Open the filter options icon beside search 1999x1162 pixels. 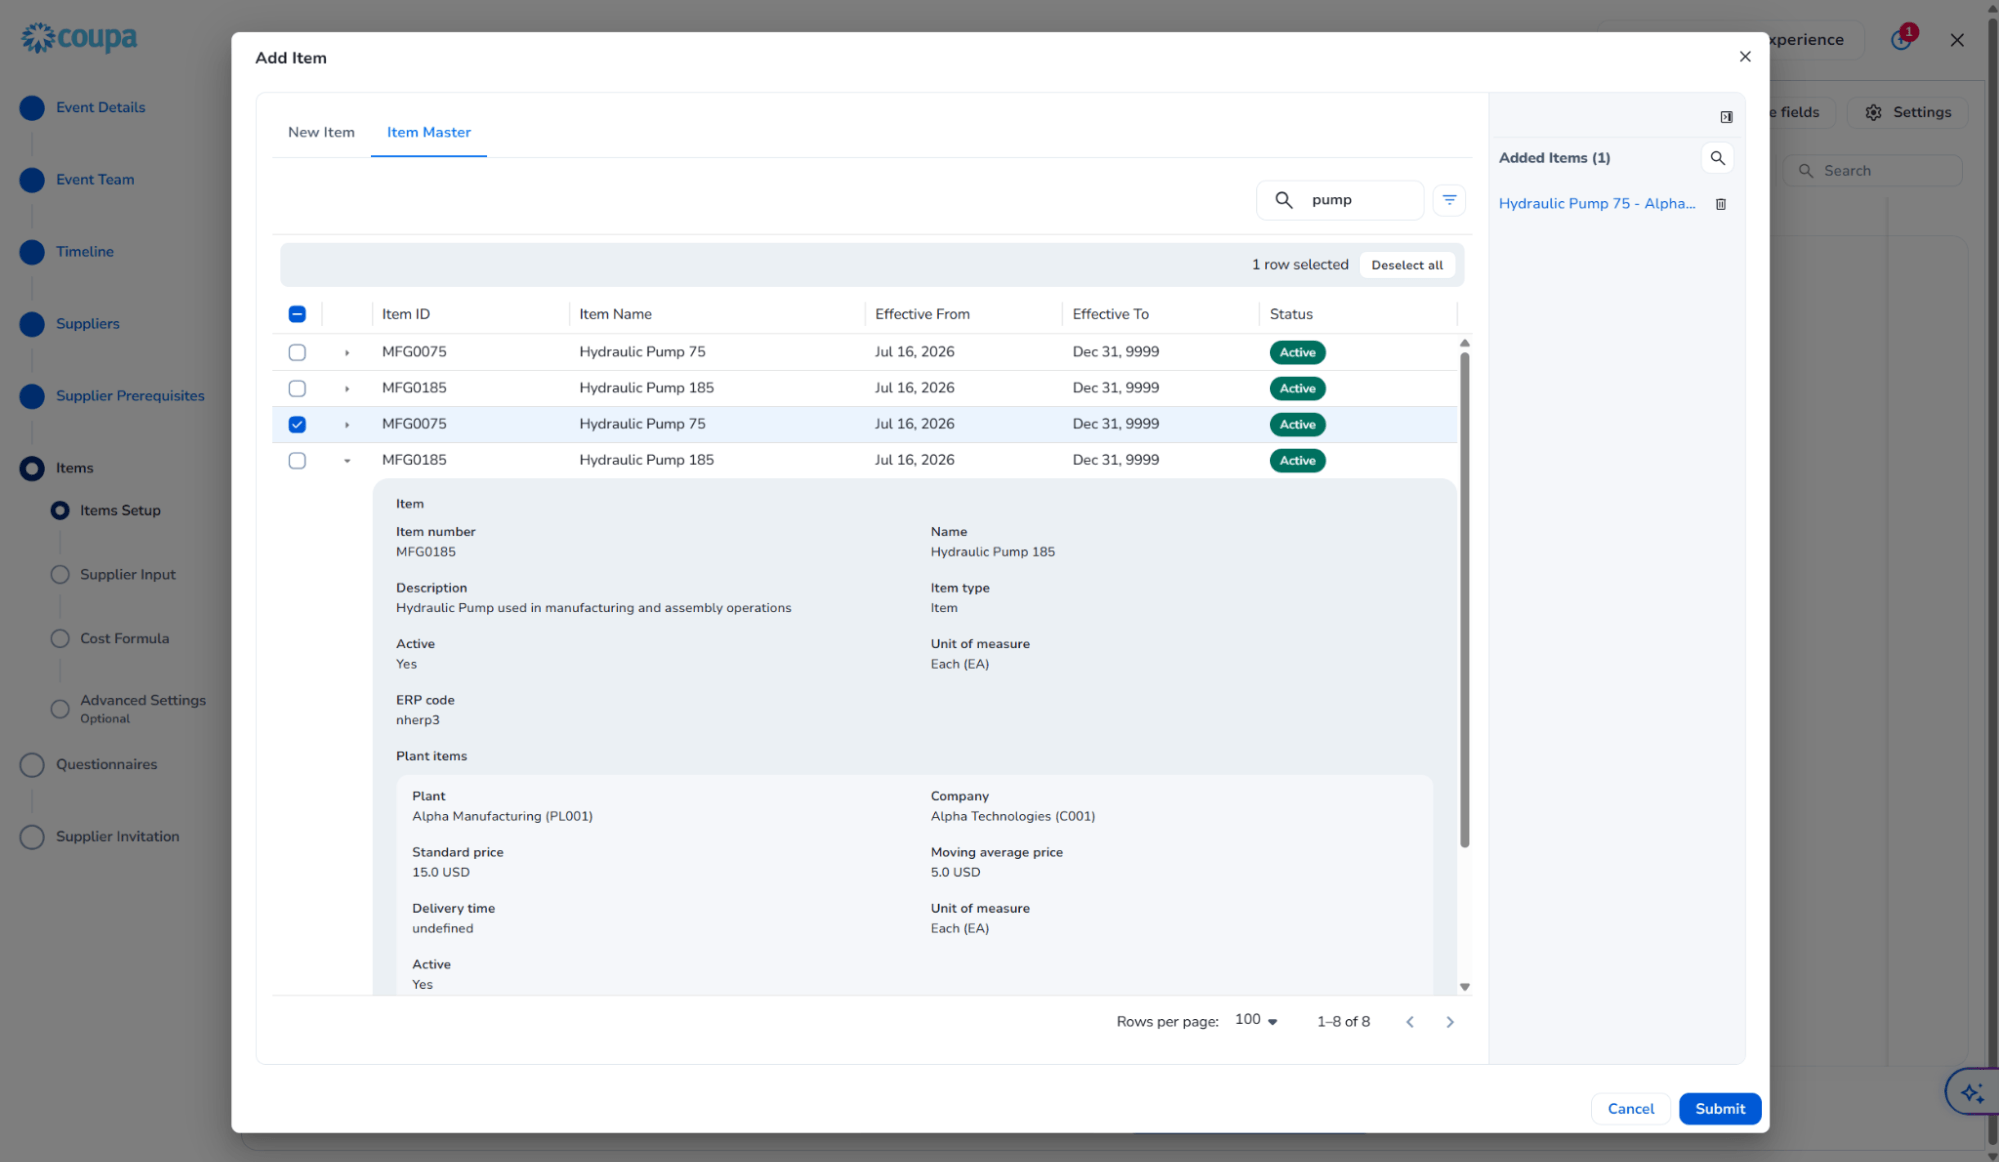click(1449, 200)
